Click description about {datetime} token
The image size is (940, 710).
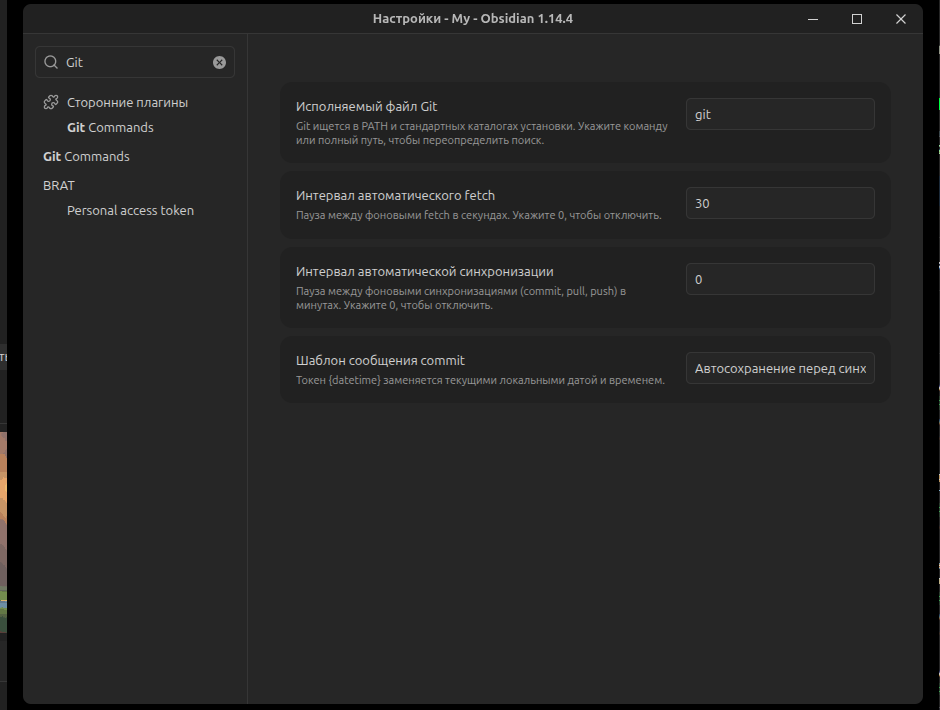(480, 380)
